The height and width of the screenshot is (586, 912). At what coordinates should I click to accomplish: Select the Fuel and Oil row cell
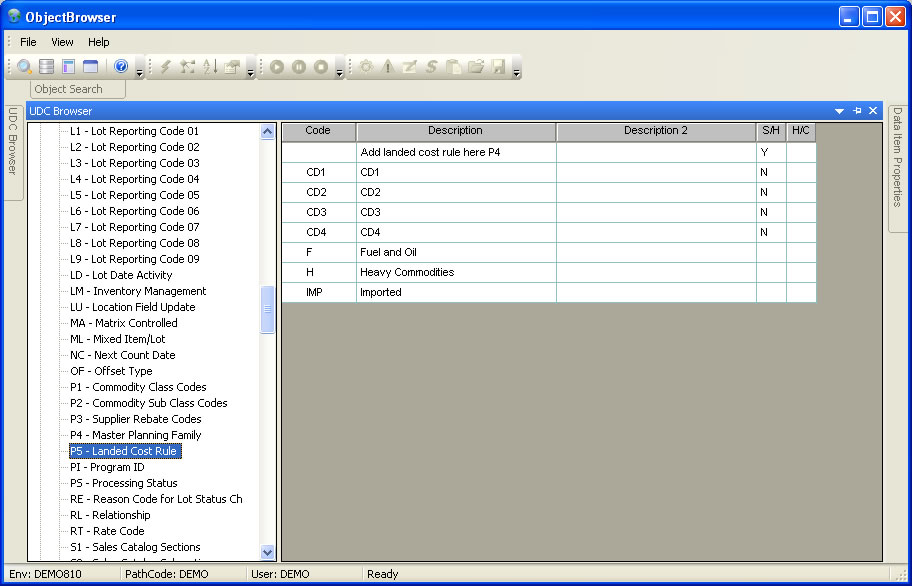(x=455, y=252)
